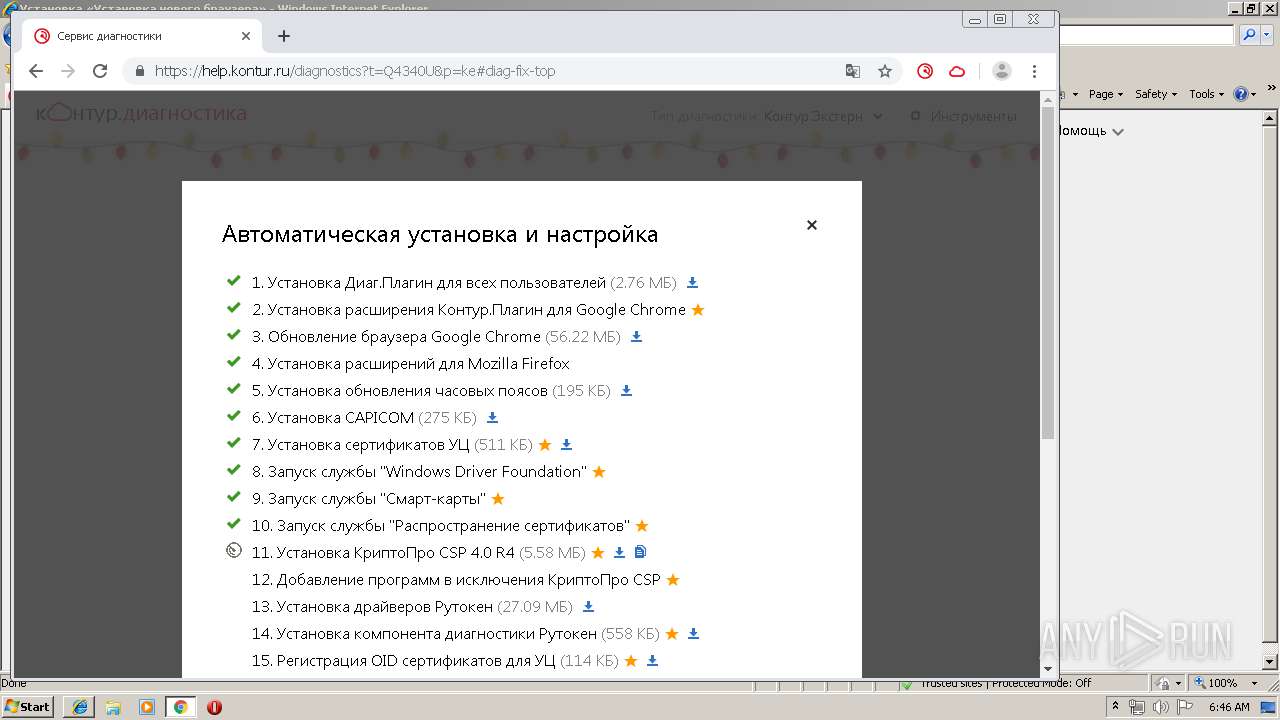Click the volume speaker tray icon
The width and height of the screenshot is (1280, 720).
(1160, 707)
